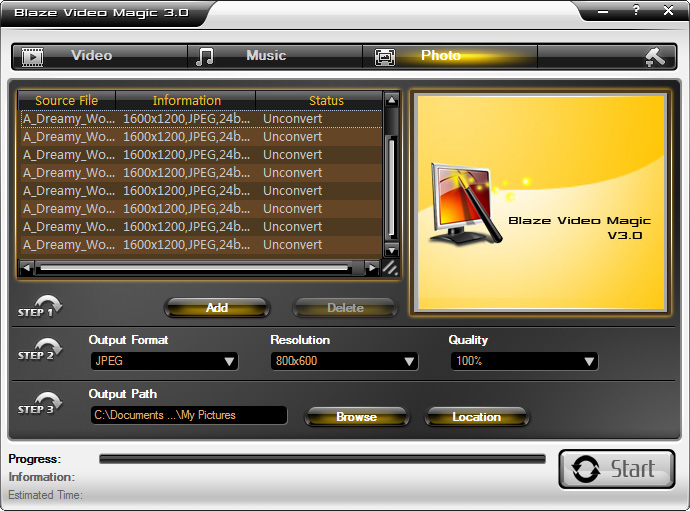Click the vertical scrollbar thumb of file list

coord(391,187)
